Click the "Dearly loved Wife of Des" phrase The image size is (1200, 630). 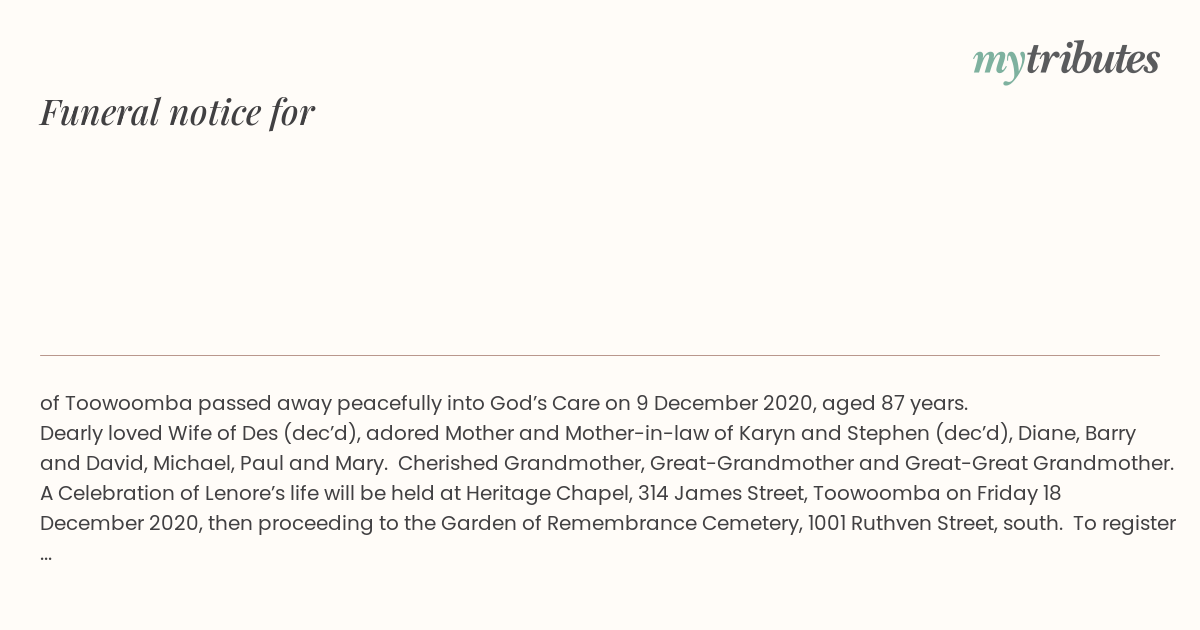(x=158, y=433)
